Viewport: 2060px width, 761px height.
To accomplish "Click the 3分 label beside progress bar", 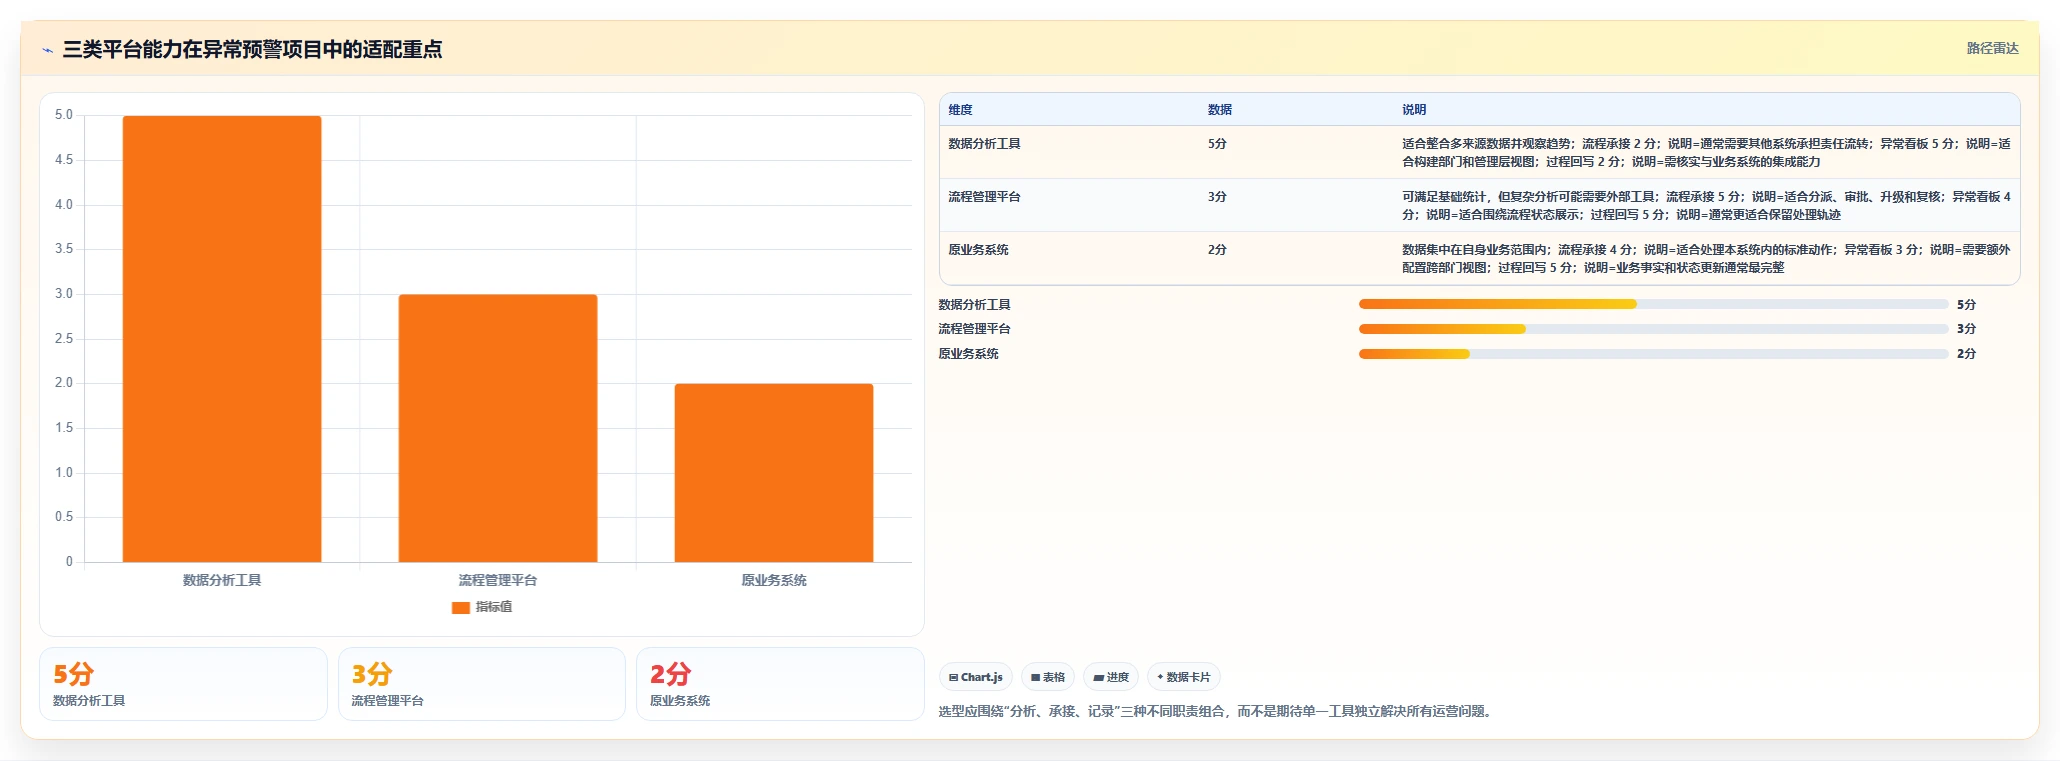I will click(x=1966, y=329).
